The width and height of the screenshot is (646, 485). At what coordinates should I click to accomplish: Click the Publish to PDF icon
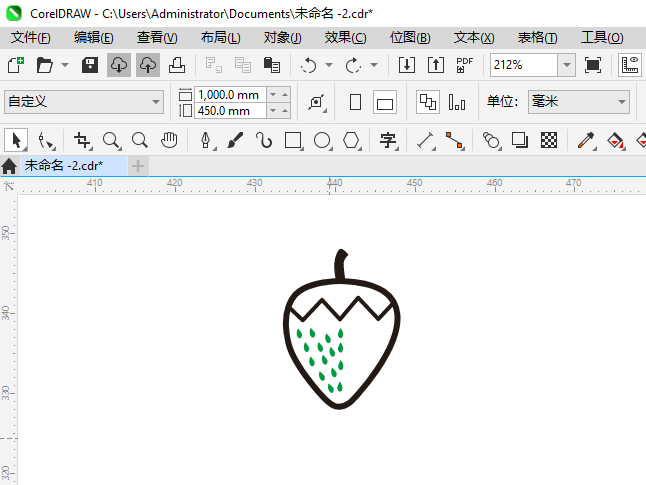(465, 65)
